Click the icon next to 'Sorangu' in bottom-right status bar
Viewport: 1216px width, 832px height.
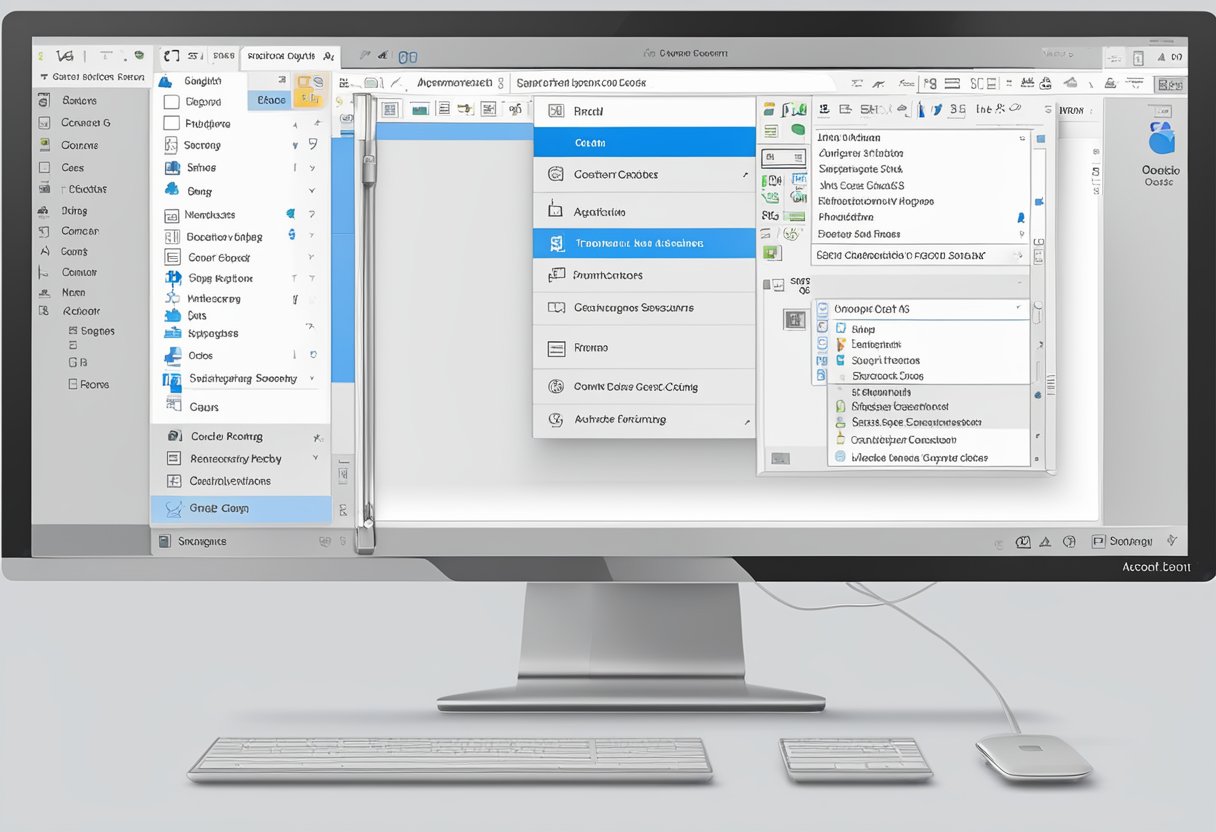(1099, 541)
